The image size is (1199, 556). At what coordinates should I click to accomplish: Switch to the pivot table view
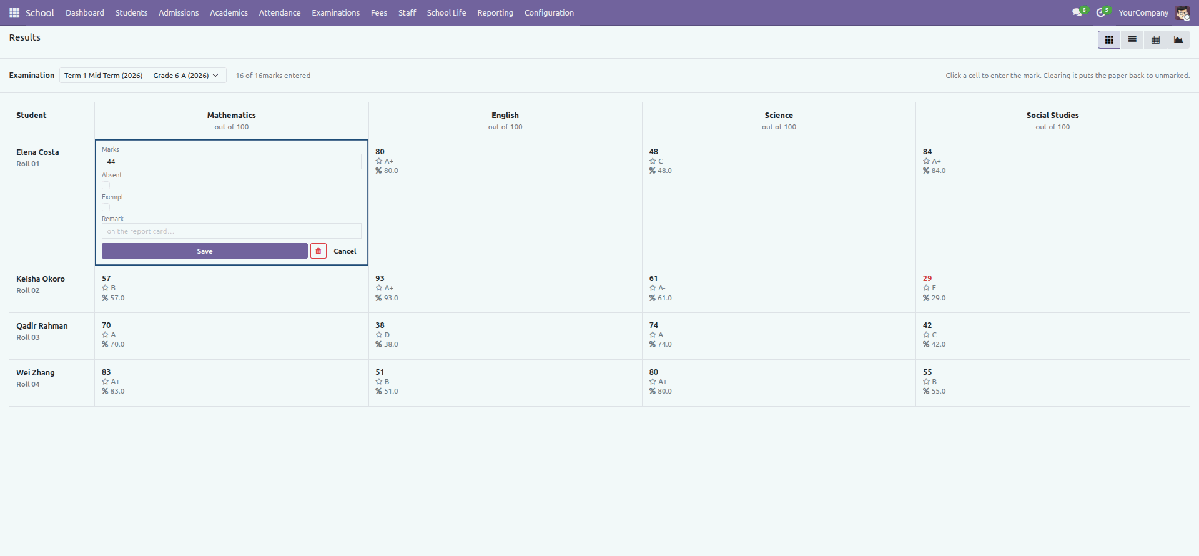click(1155, 40)
